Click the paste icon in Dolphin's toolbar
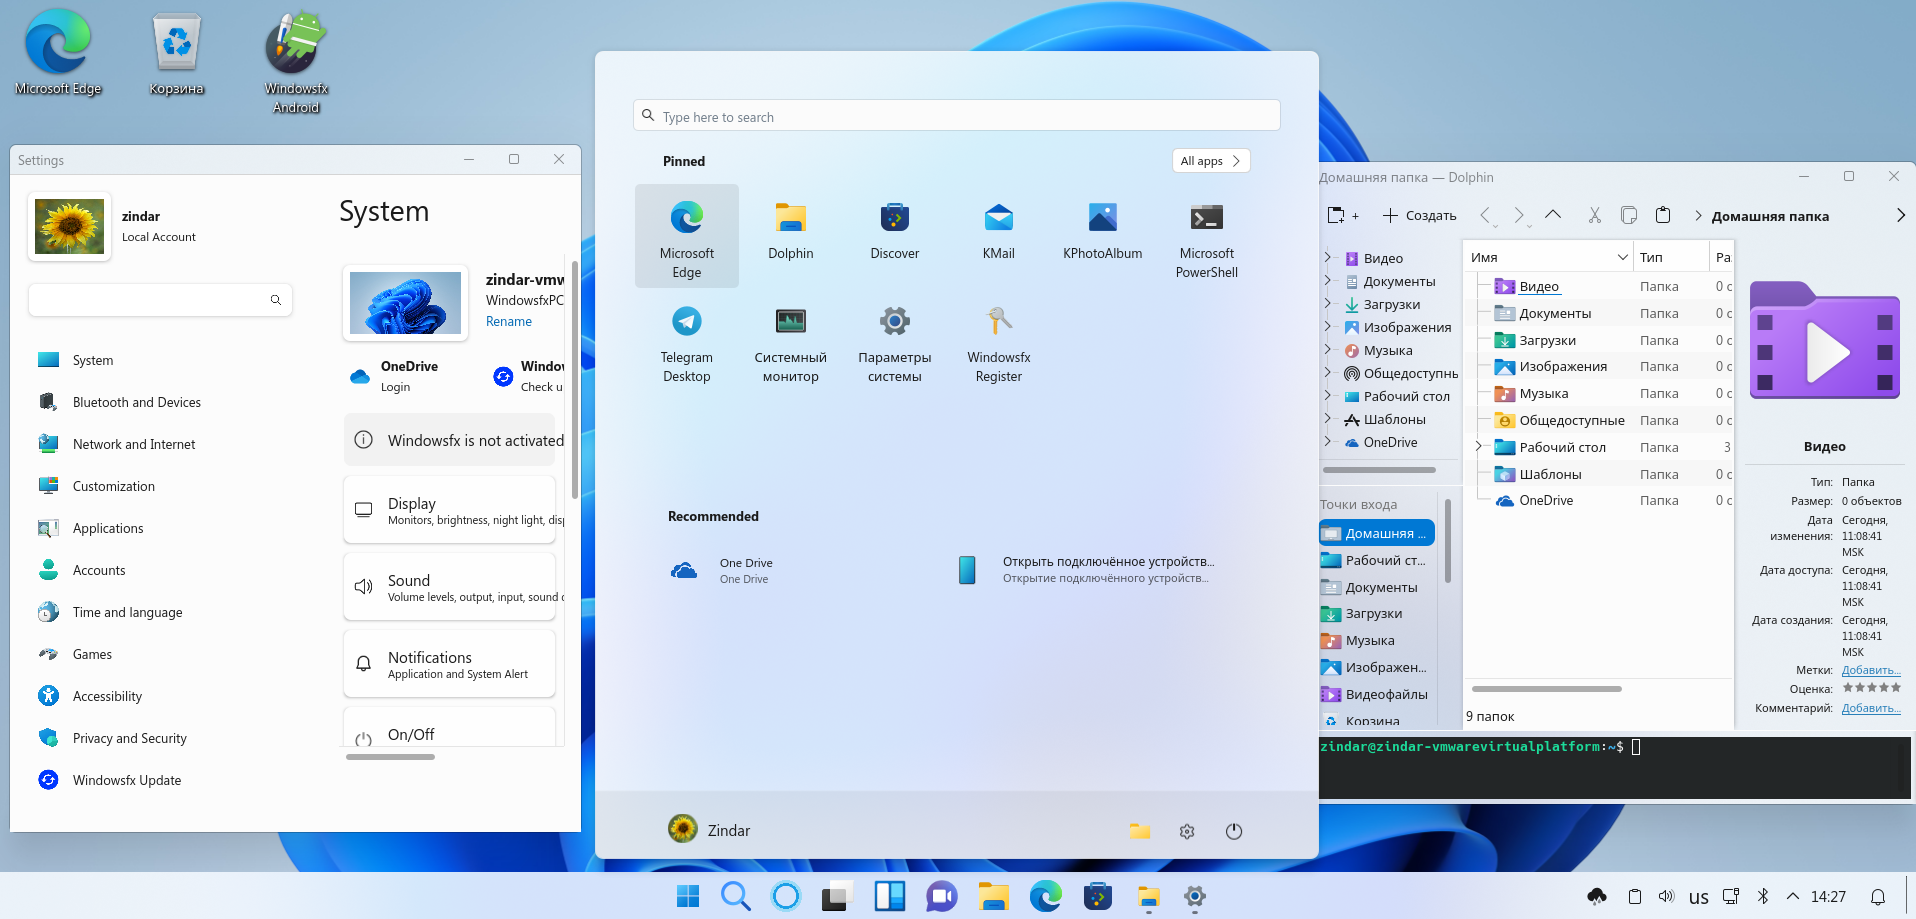Screen dimensions: 1916x919 click(1663, 215)
